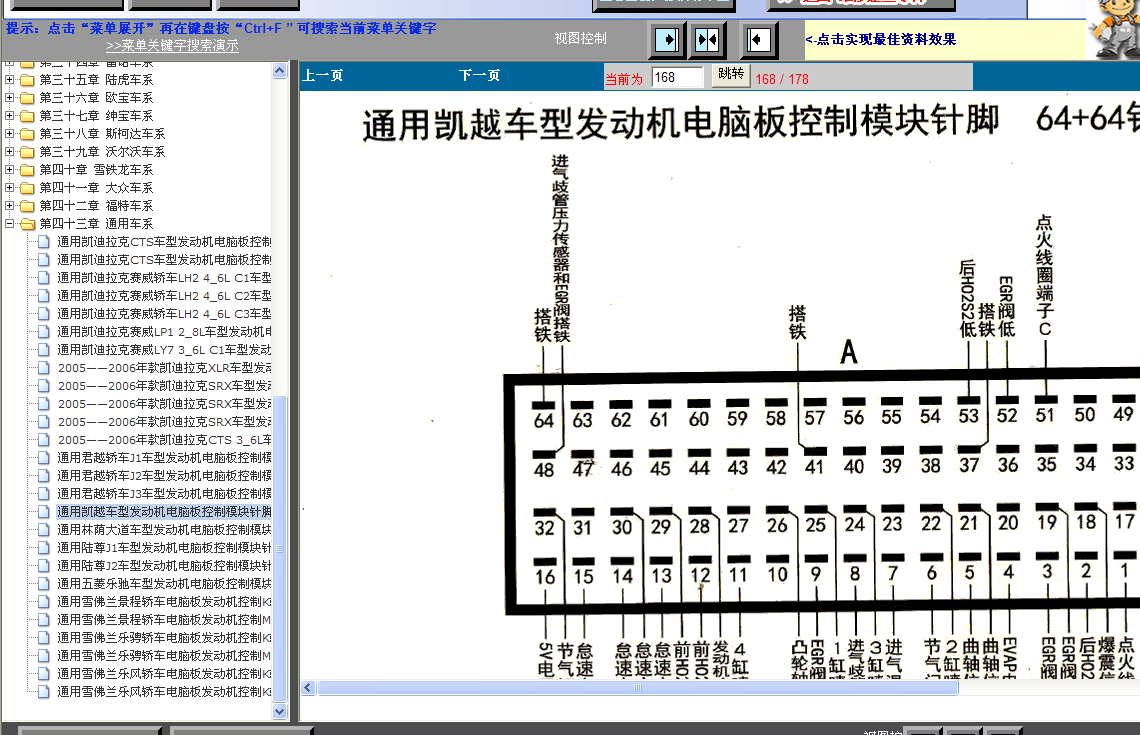Click the 168 / 178 page counter text

click(782, 79)
